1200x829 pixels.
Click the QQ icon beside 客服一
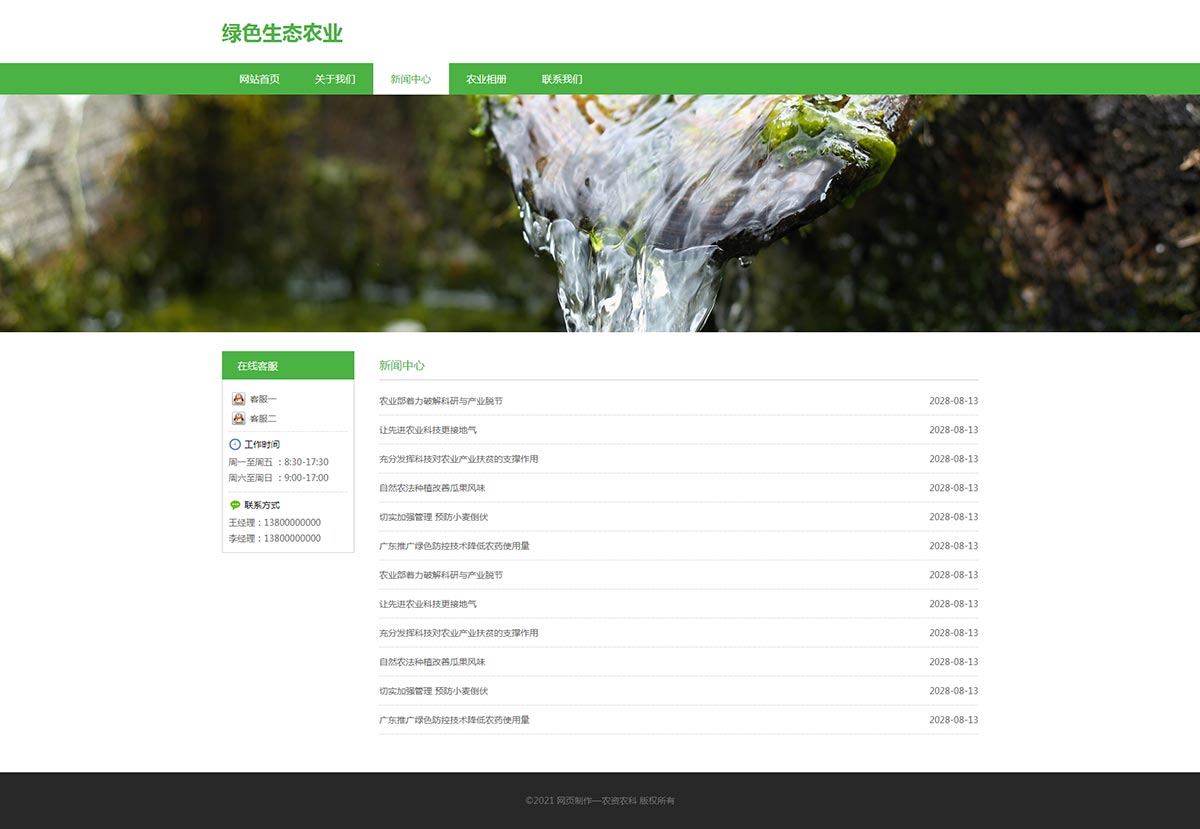point(238,399)
